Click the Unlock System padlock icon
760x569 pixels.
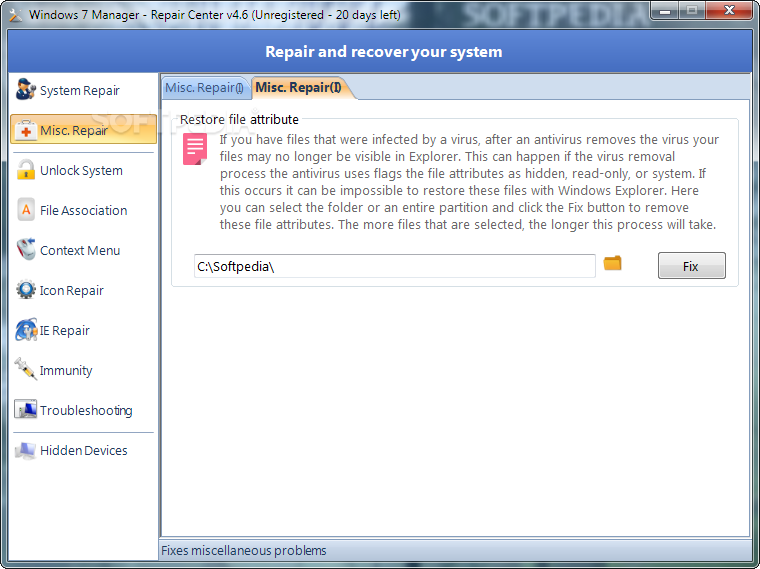(26, 170)
